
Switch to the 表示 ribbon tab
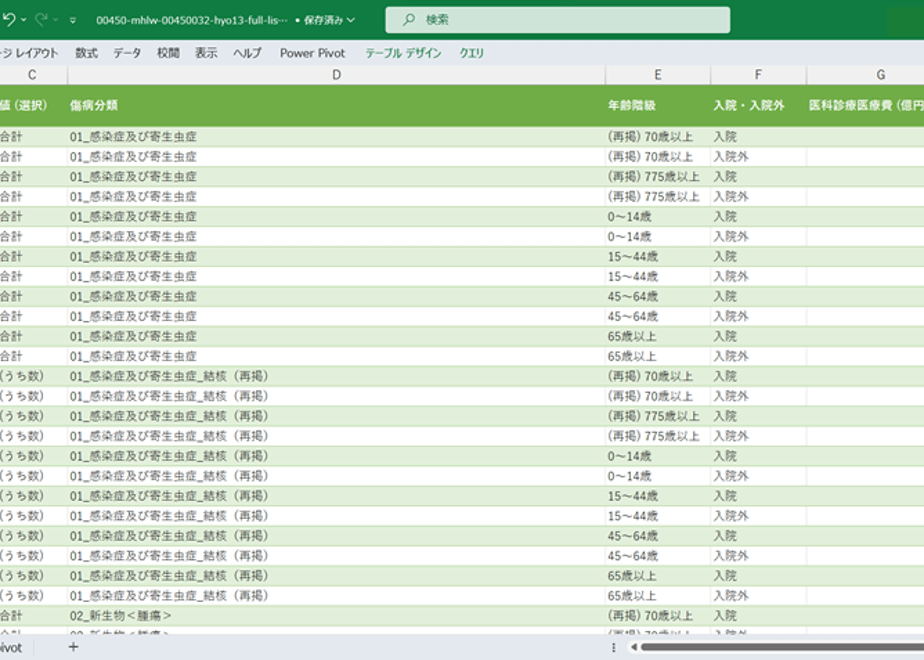click(206, 53)
